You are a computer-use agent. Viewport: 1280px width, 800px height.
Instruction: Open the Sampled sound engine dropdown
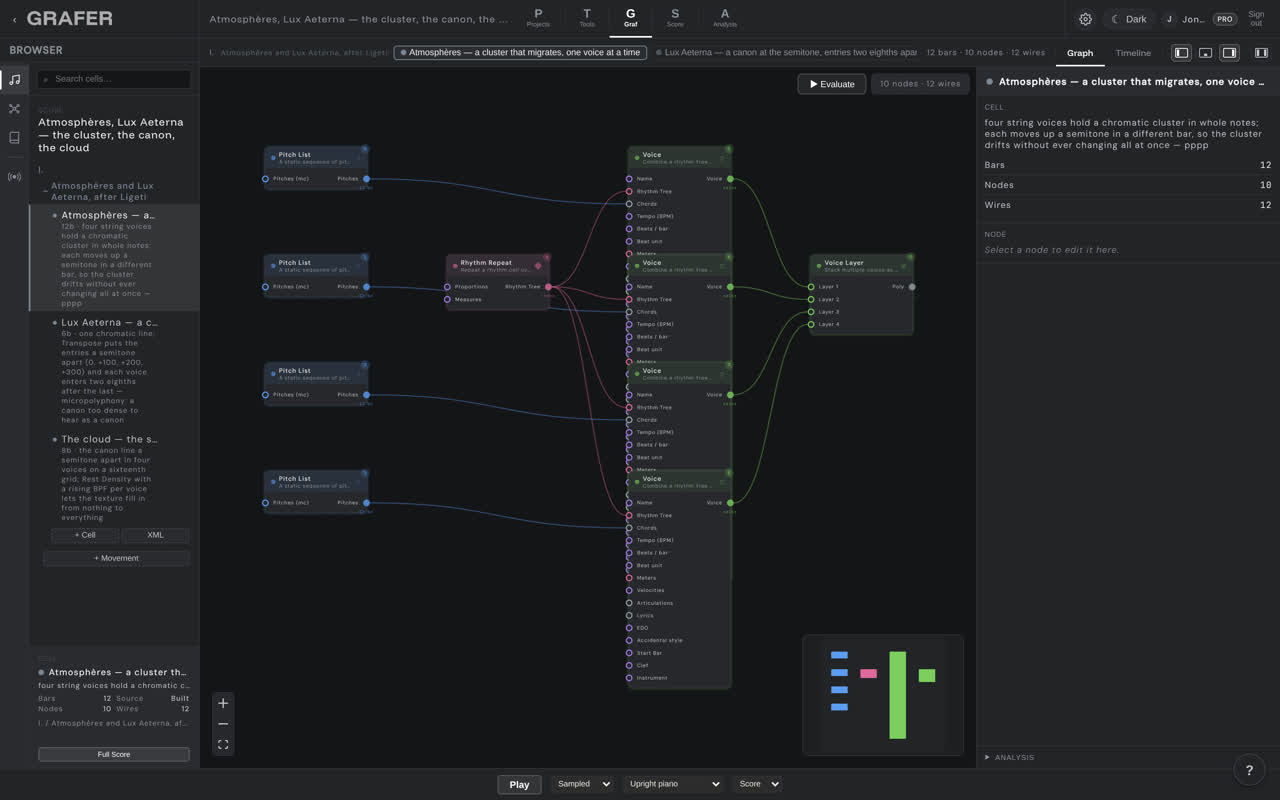click(x=581, y=784)
